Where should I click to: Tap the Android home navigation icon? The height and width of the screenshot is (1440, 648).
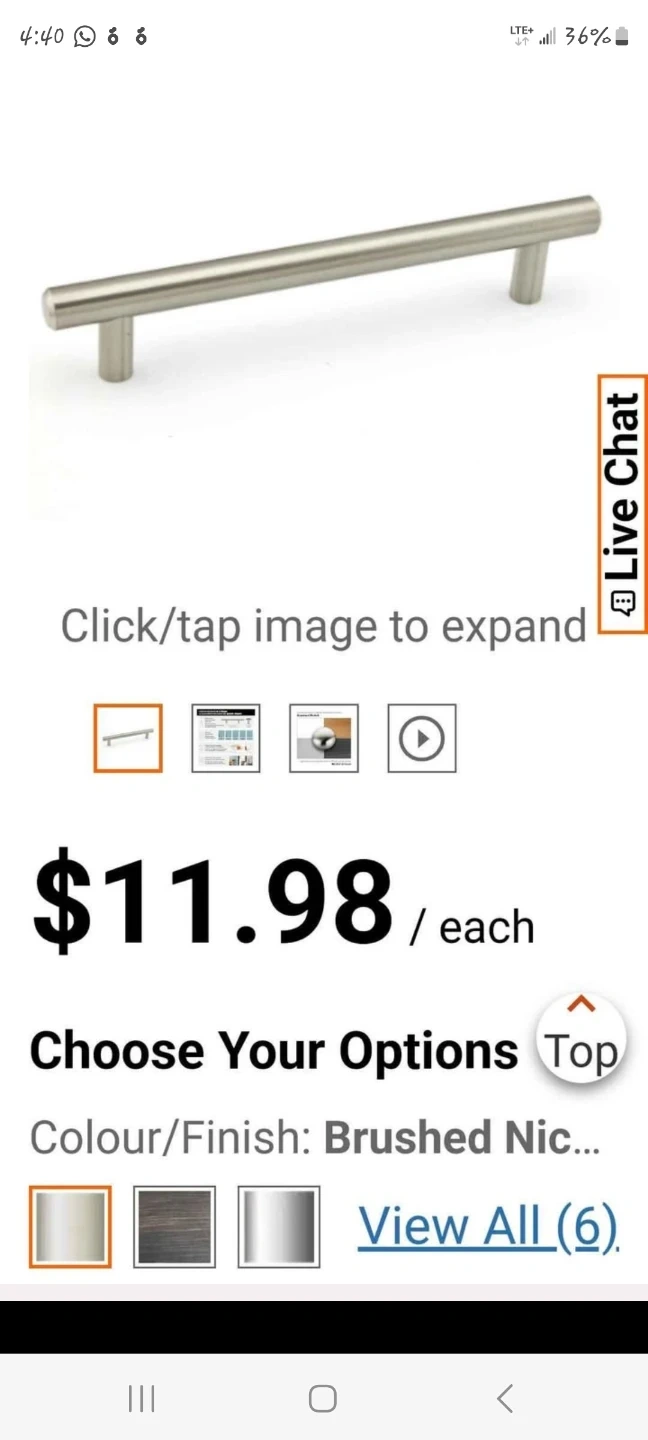323,1398
